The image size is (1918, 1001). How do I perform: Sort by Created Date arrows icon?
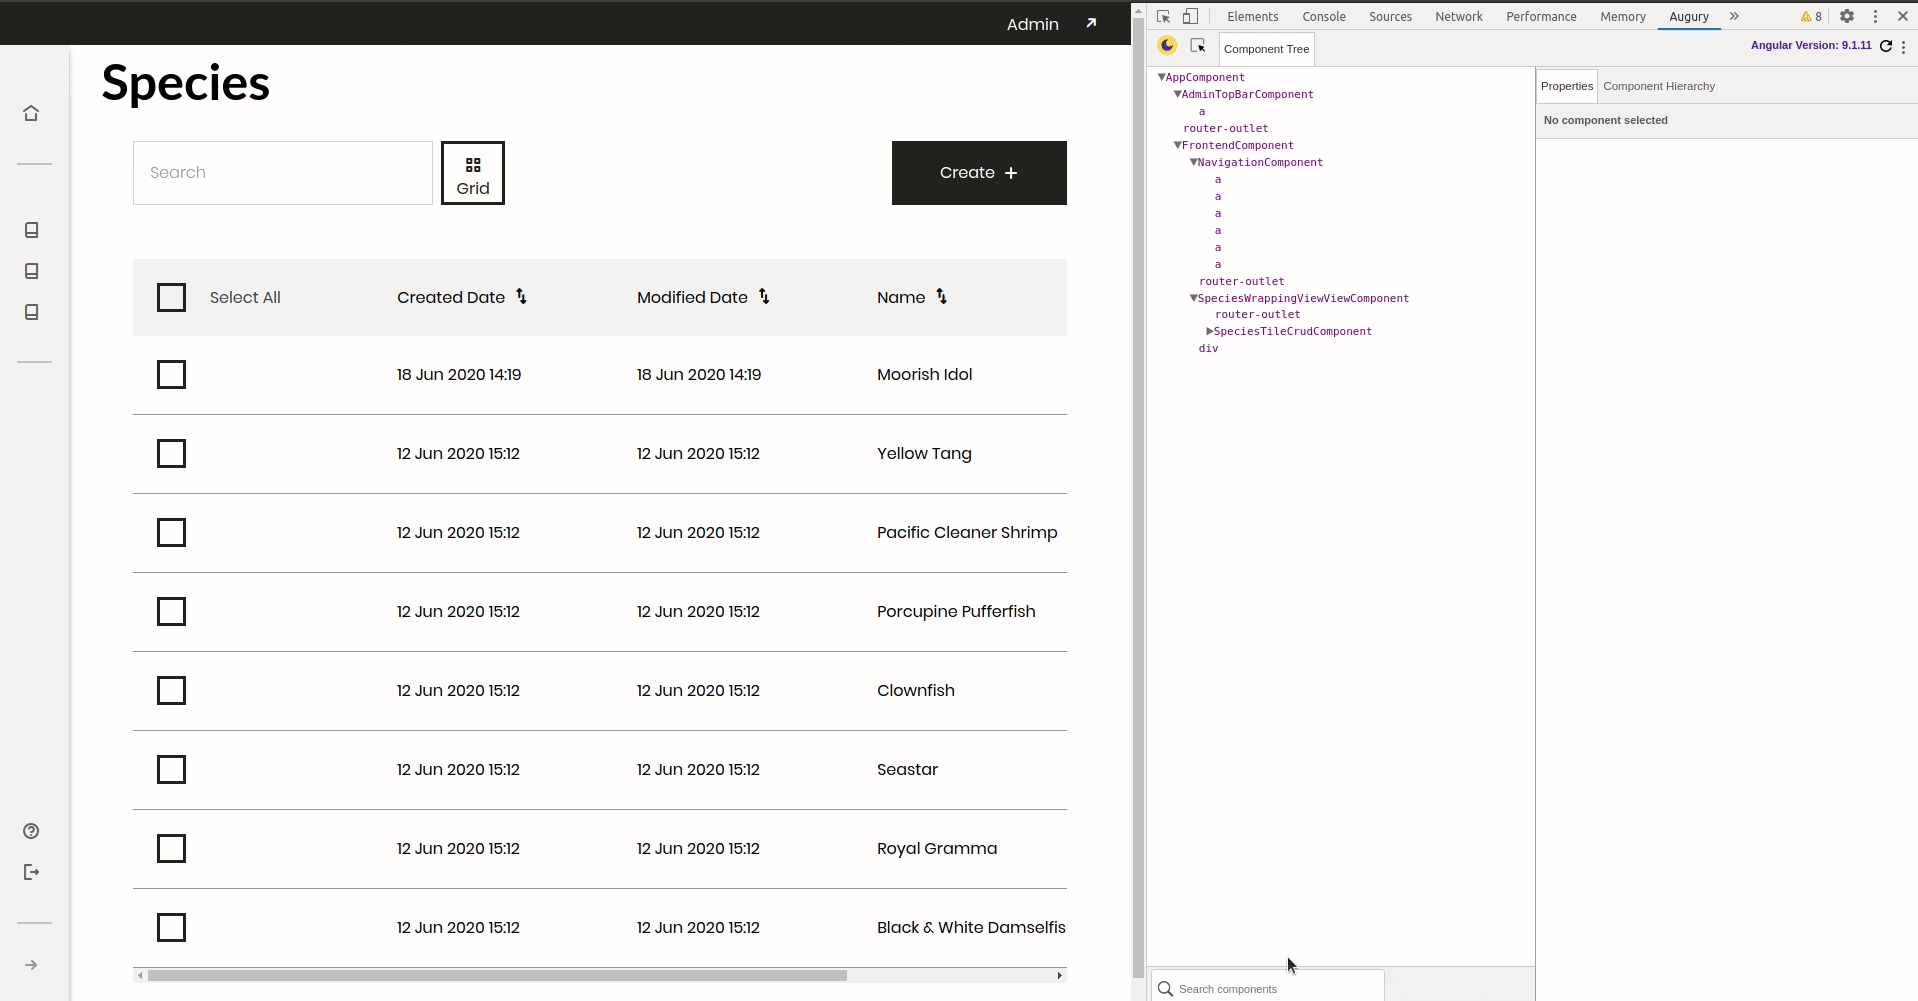(521, 297)
